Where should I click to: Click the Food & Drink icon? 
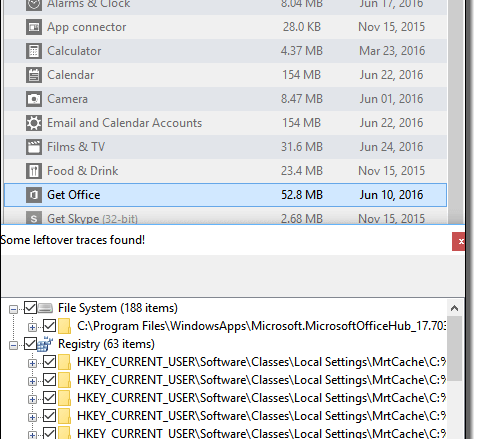(x=34, y=171)
